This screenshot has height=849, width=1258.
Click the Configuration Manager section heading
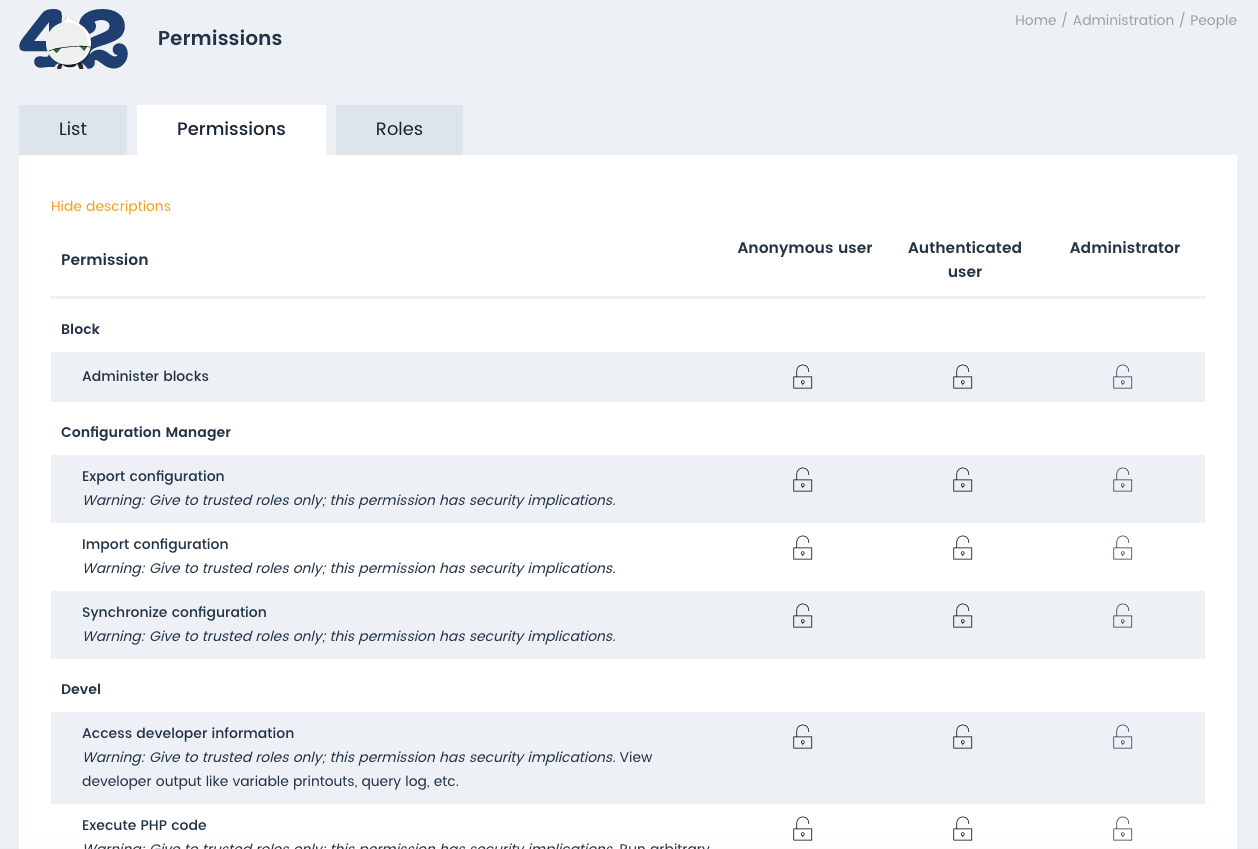tap(146, 432)
